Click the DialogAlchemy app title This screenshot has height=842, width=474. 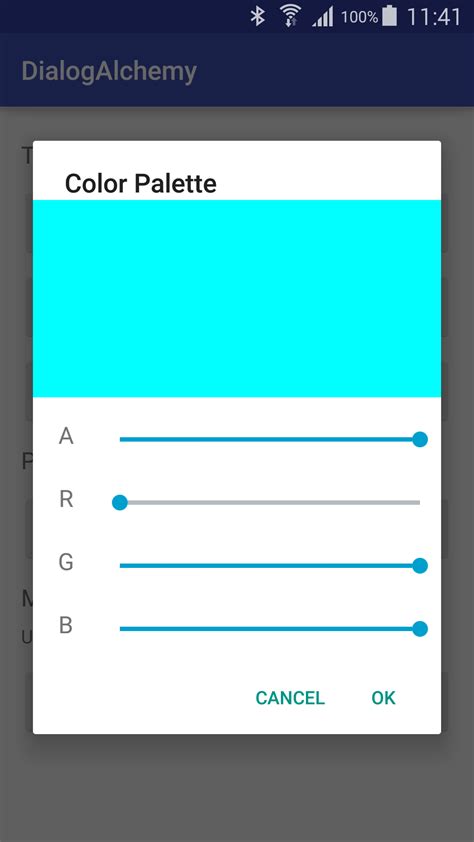coord(110,71)
